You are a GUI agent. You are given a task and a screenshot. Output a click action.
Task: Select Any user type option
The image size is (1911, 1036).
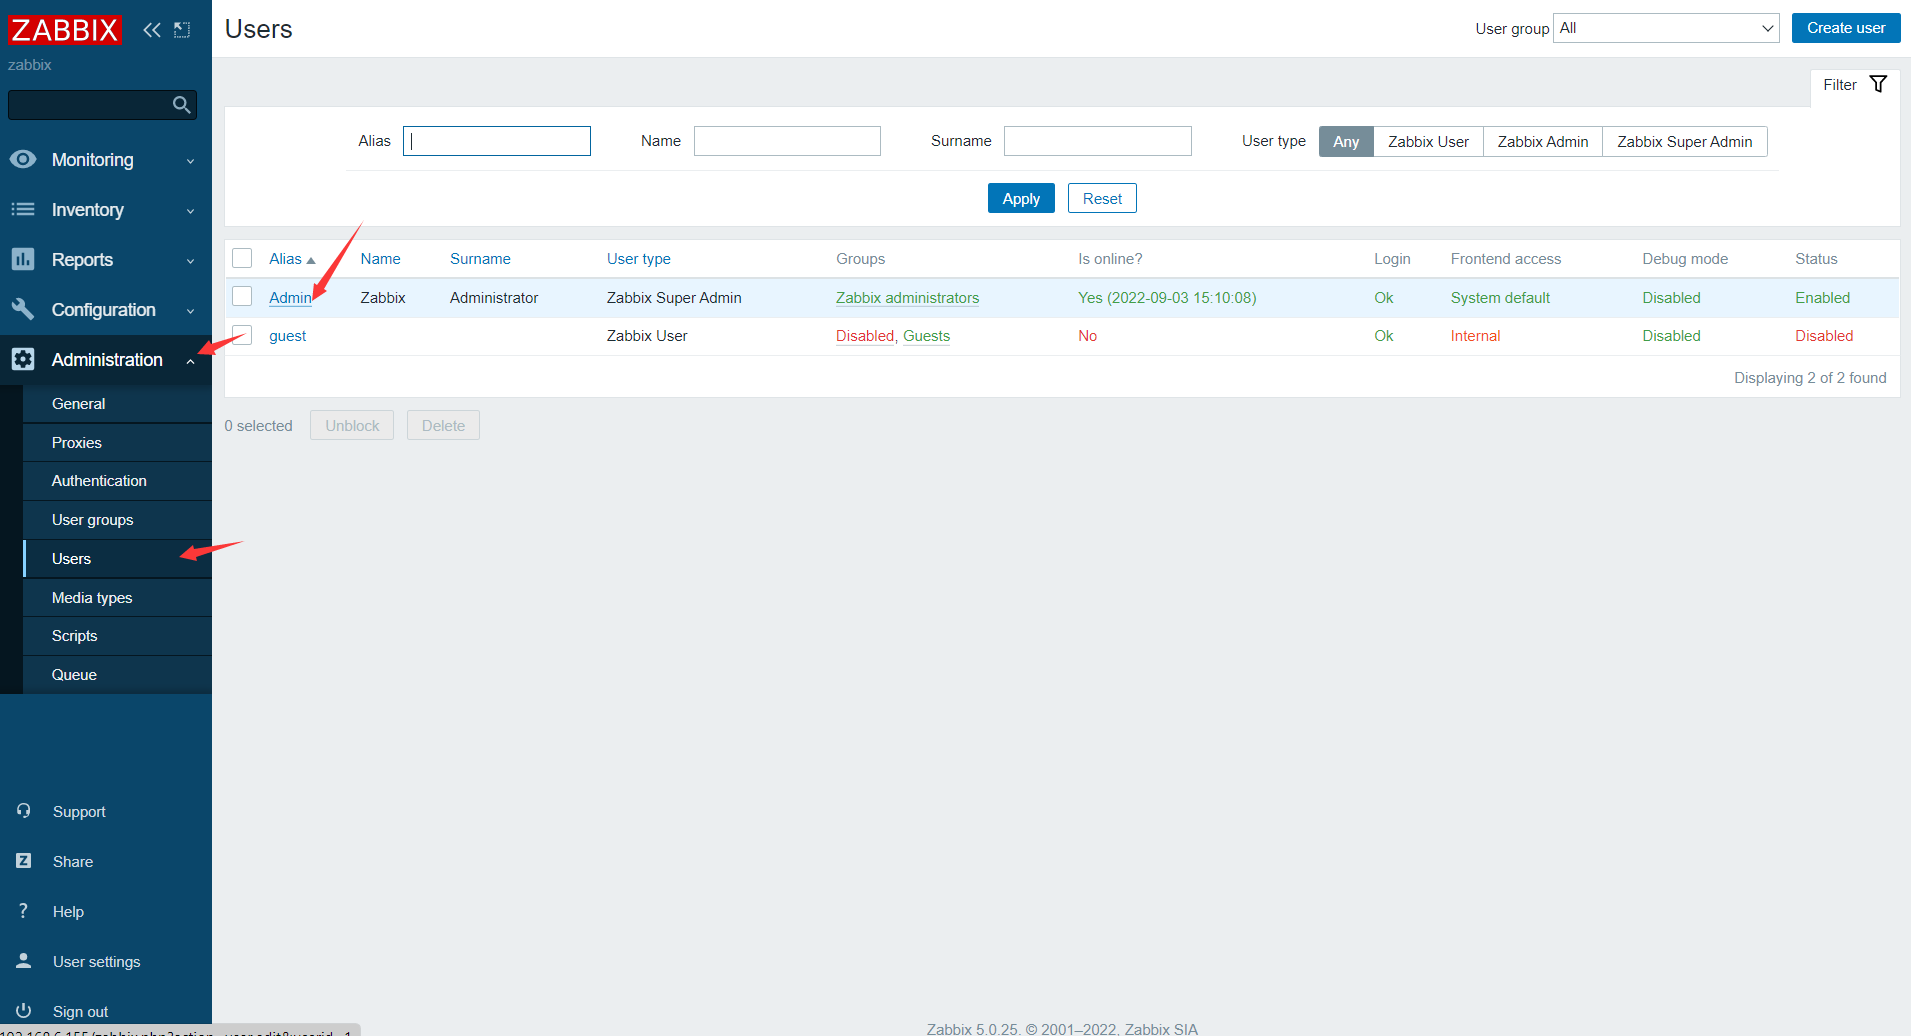click(1346, 142)
